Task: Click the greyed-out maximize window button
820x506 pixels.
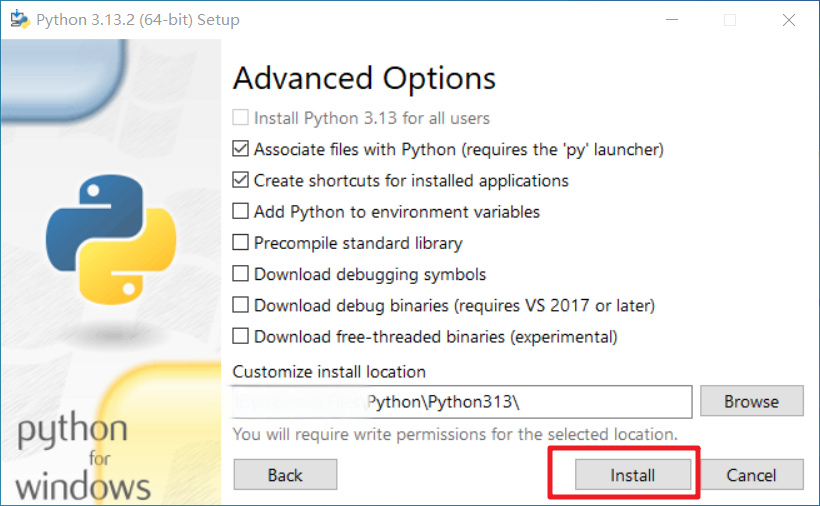Action: [x=730, y=20]
